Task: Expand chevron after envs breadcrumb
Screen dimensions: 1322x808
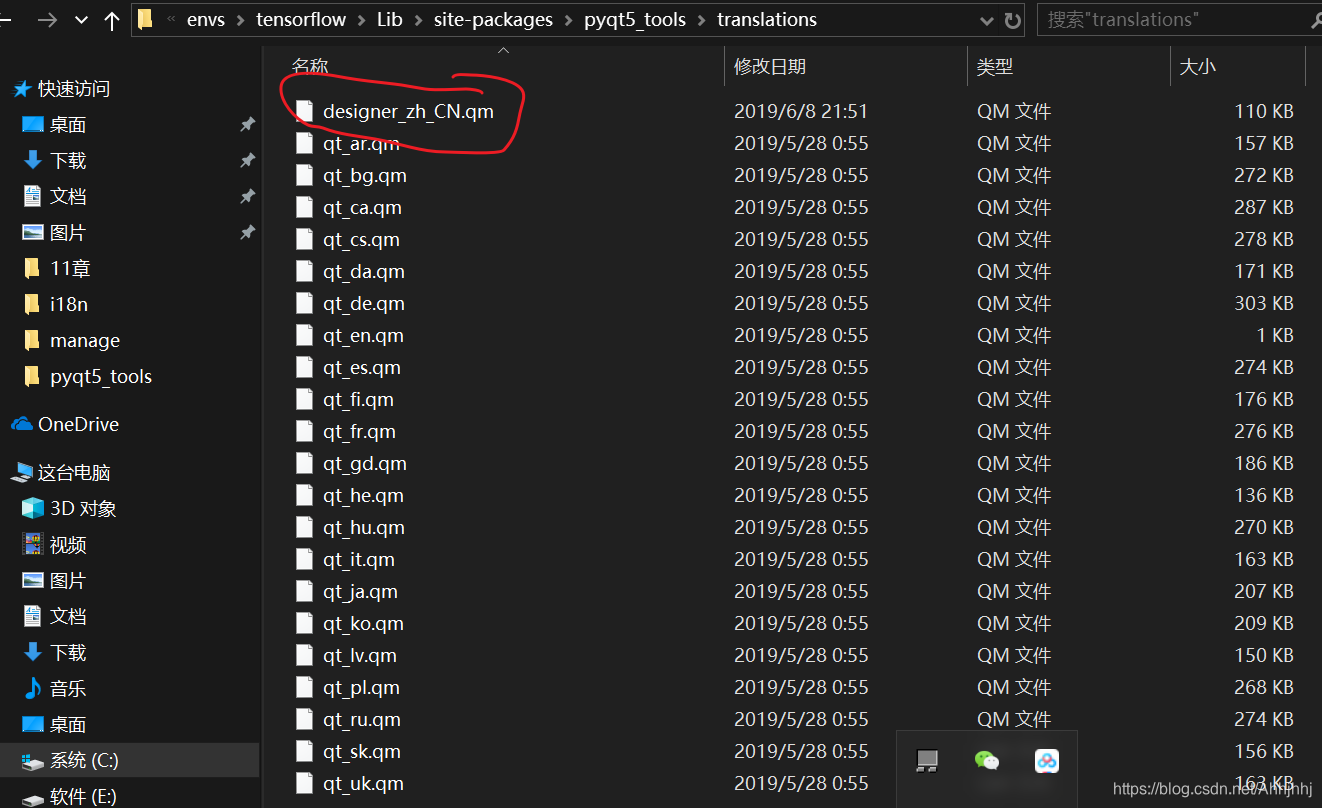Action: [241, 20]
